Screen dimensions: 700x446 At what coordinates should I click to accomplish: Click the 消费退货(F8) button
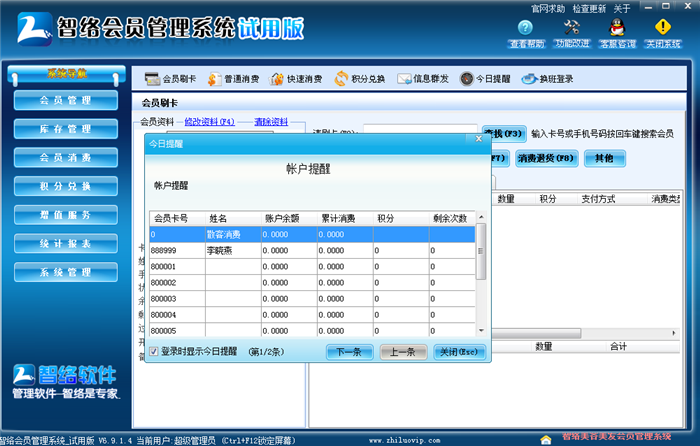546,158
